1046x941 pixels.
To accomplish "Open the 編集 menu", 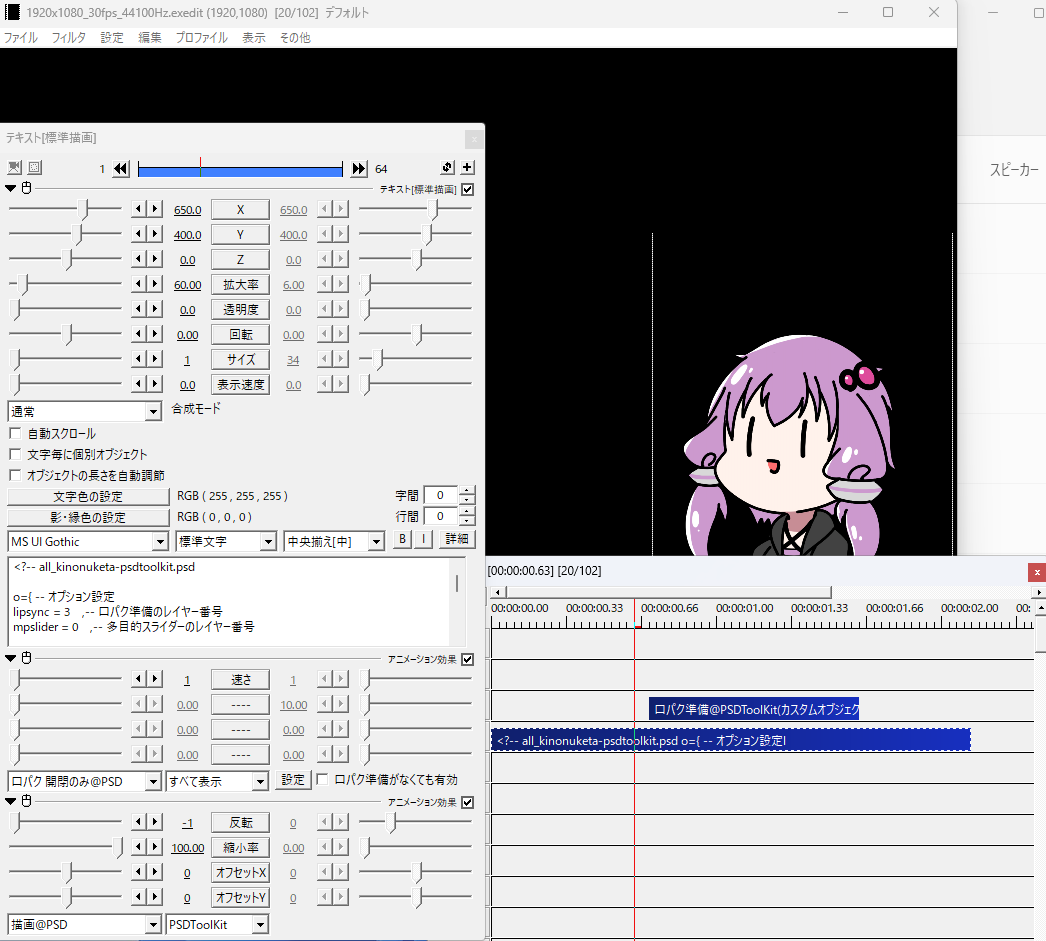I will (x=149, y=37).
